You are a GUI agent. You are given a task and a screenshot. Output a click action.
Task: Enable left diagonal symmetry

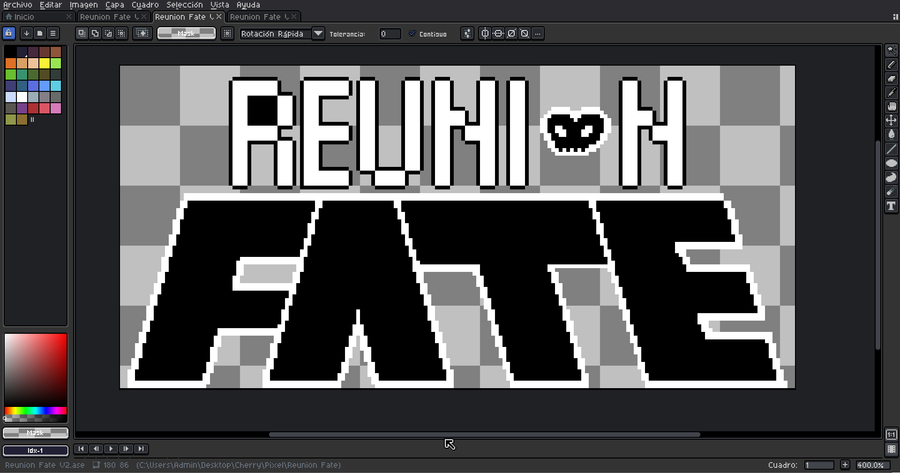525,33
